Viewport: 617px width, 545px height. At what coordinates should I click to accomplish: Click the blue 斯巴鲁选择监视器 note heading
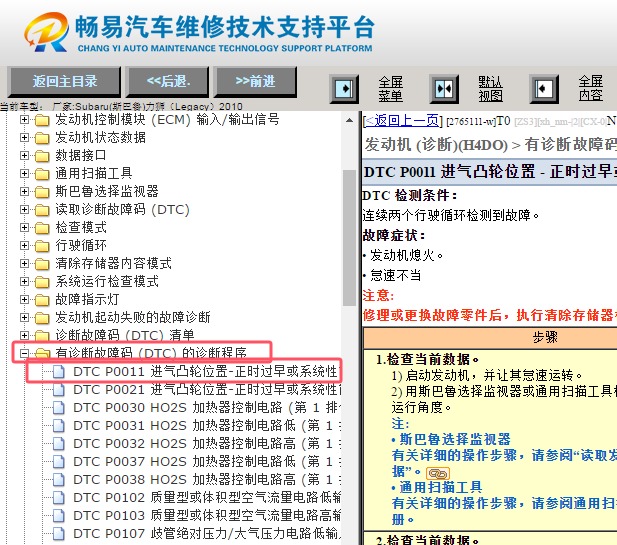455,439
